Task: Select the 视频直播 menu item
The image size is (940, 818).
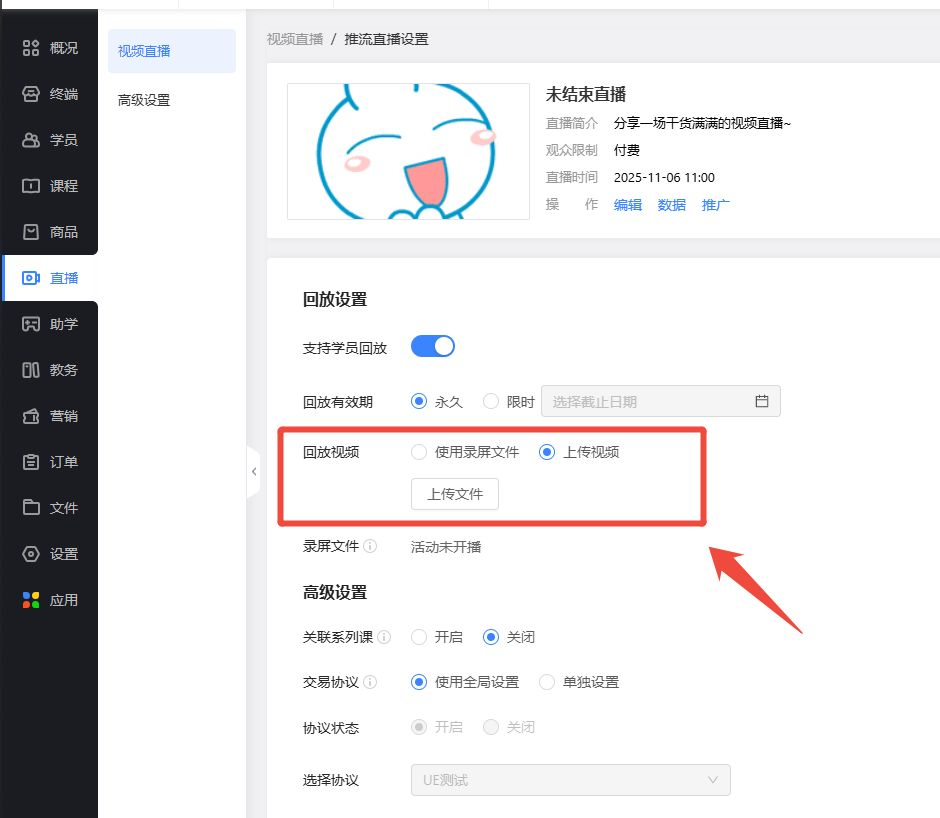Action: point(144,51)
